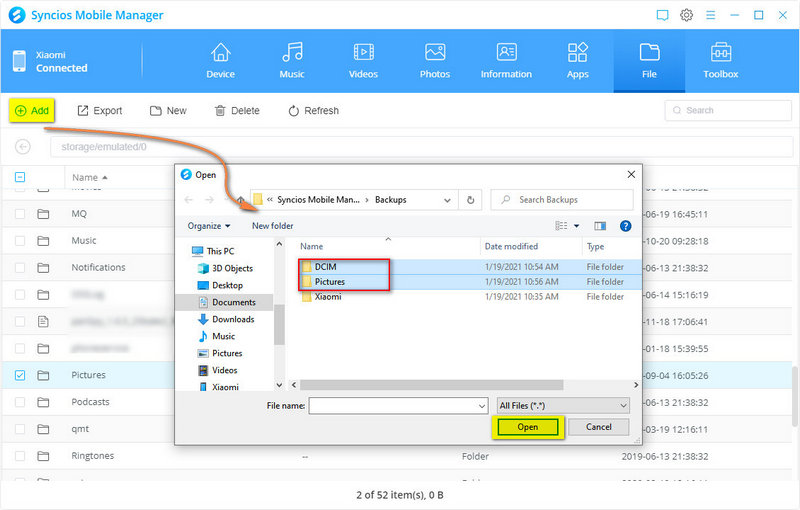This screenshot has height=510, width=800.
Task: Select This PC in navigation pane
Action: pos(213,251)
